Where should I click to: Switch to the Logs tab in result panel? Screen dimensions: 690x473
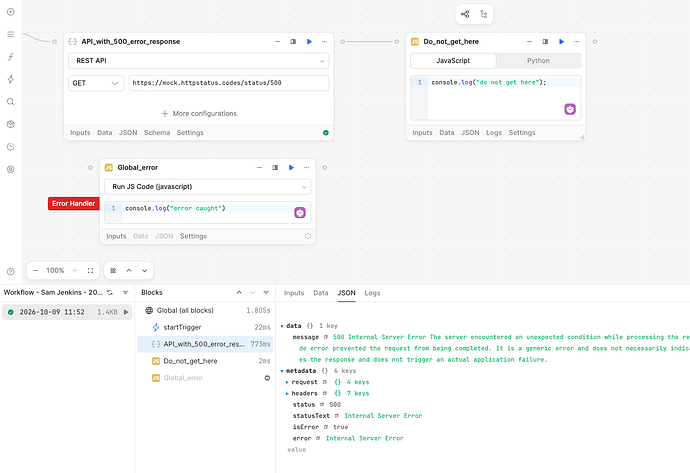(x=372, y=293)
